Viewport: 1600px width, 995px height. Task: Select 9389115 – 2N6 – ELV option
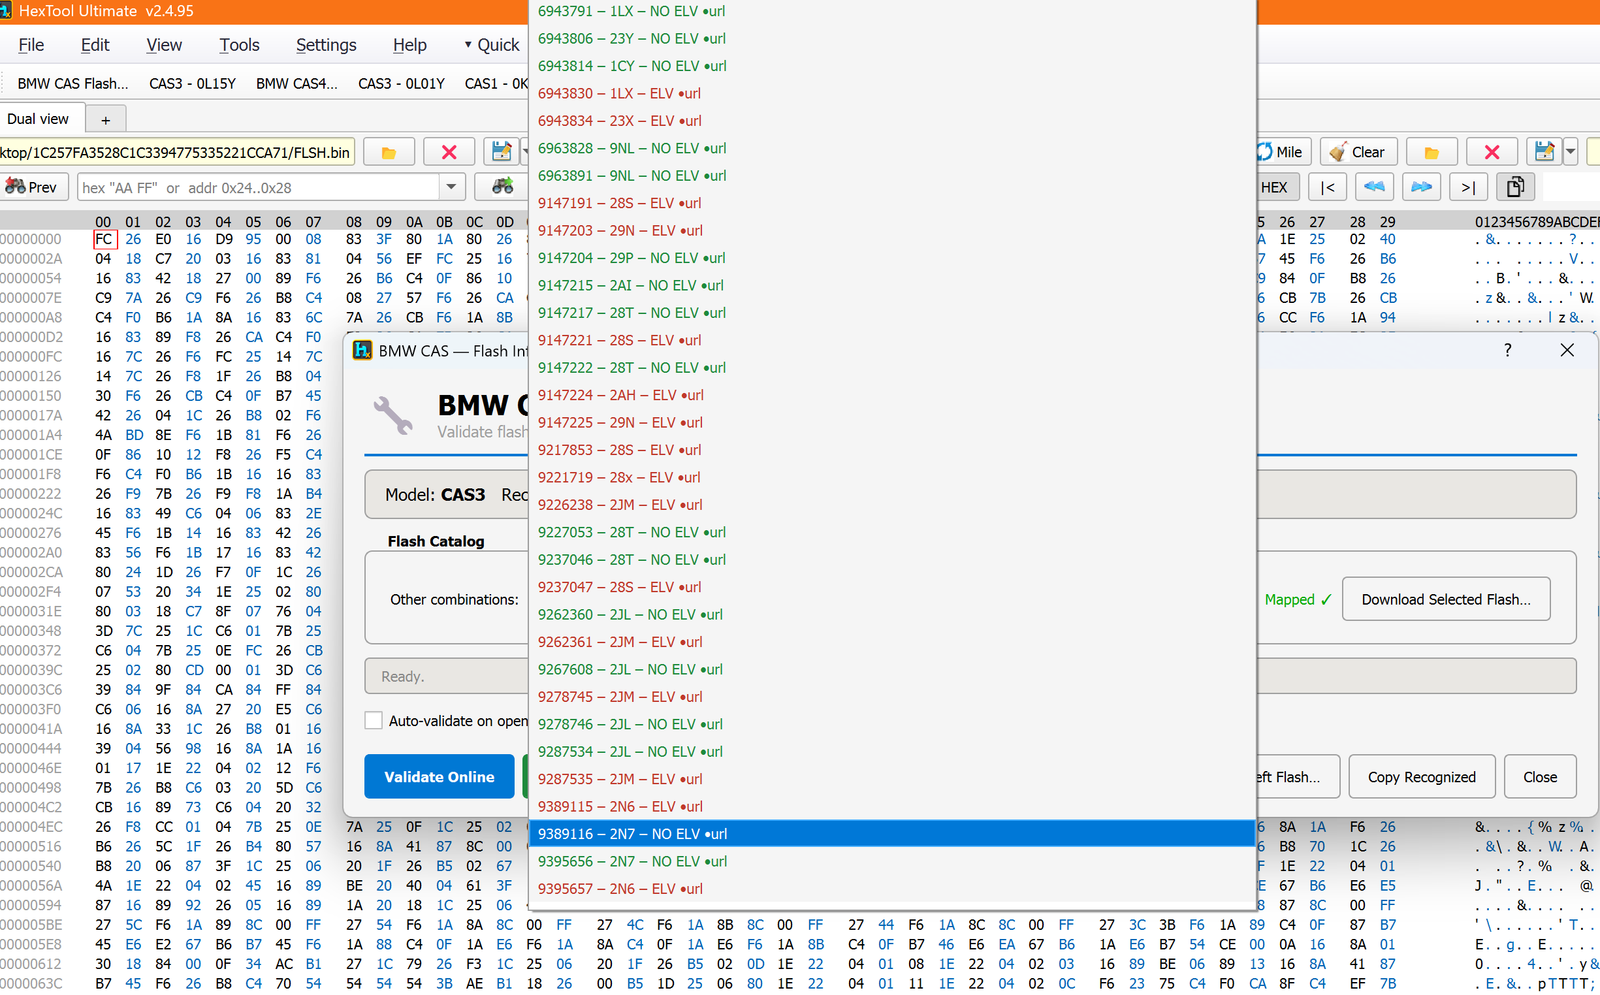click(x=892, y=806)
